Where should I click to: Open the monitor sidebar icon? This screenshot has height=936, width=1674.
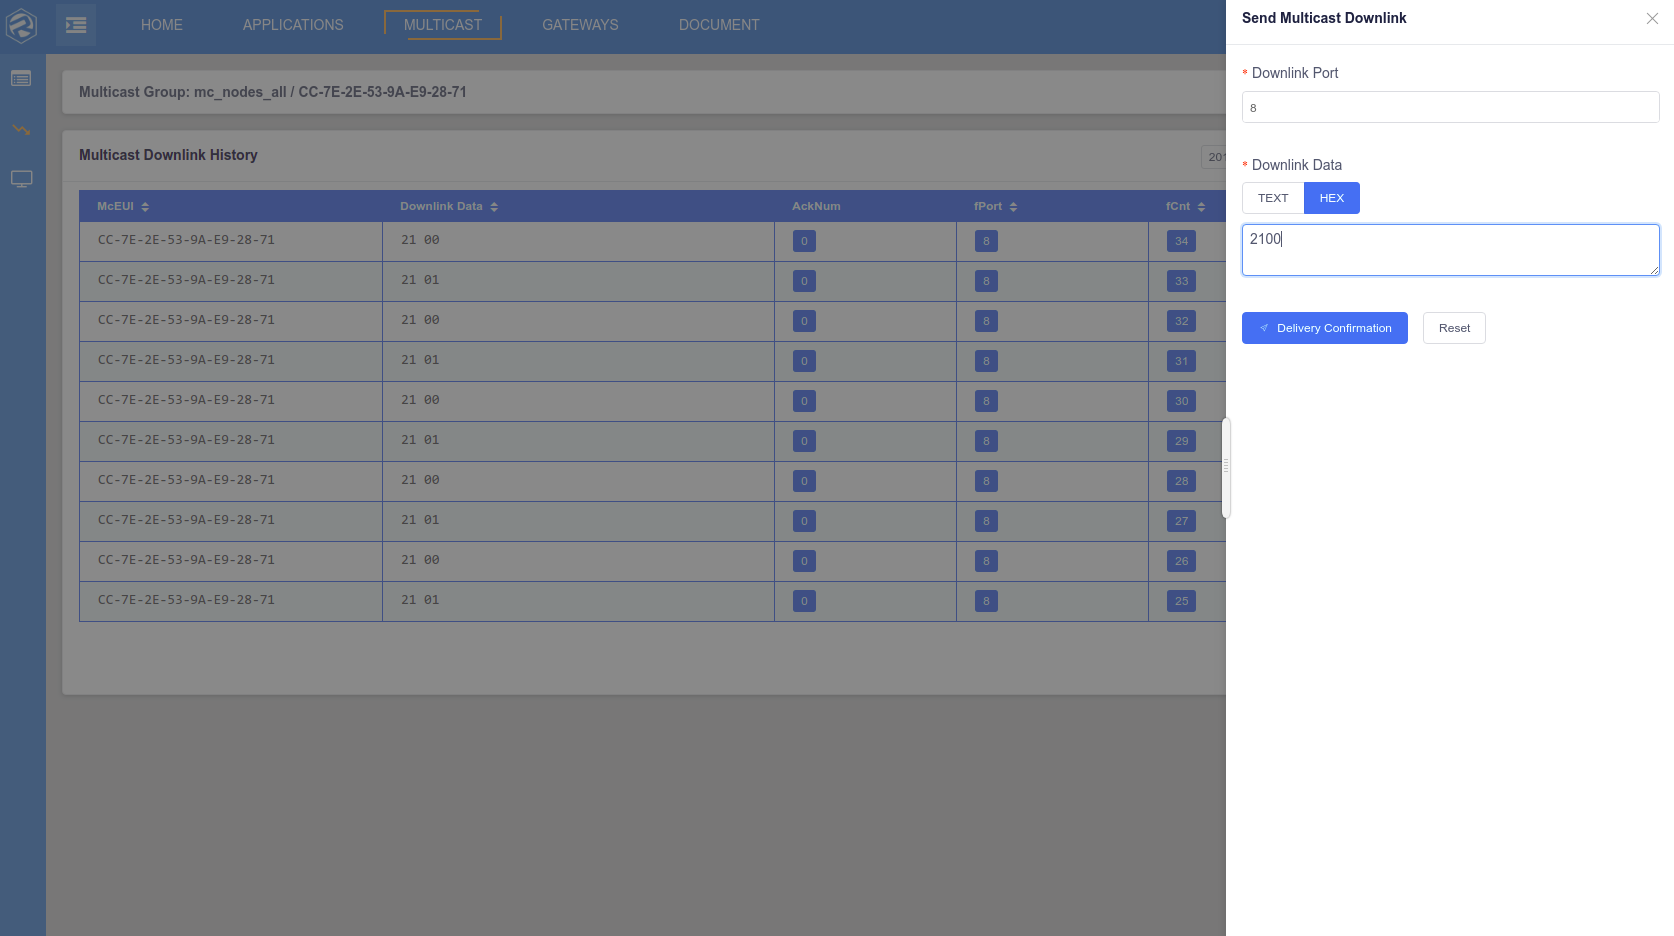21,179
